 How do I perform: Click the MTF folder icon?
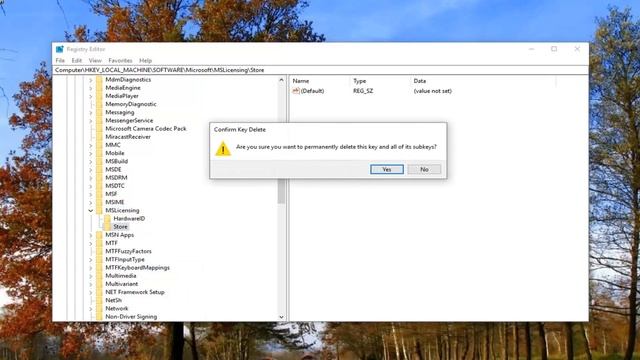coord(99,243)
